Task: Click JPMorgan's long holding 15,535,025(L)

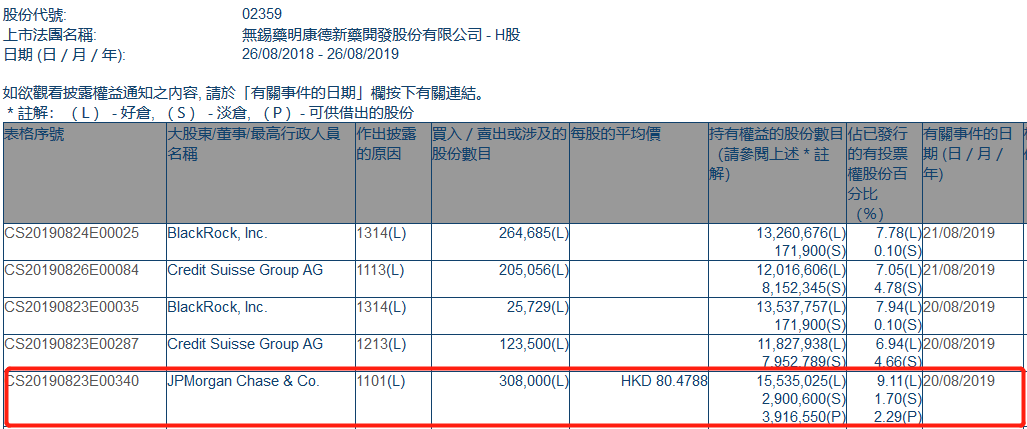Action: tap(799, 381)
